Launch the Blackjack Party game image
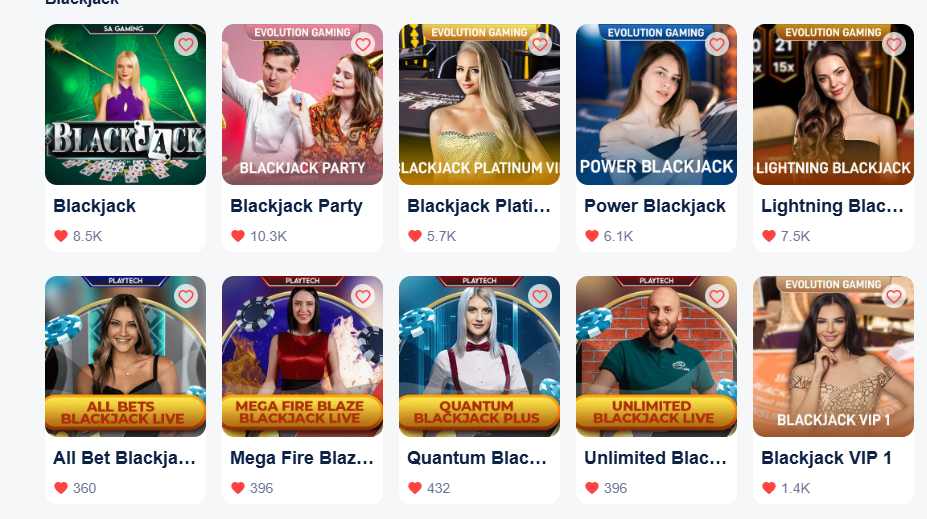 tap(302, 105)
